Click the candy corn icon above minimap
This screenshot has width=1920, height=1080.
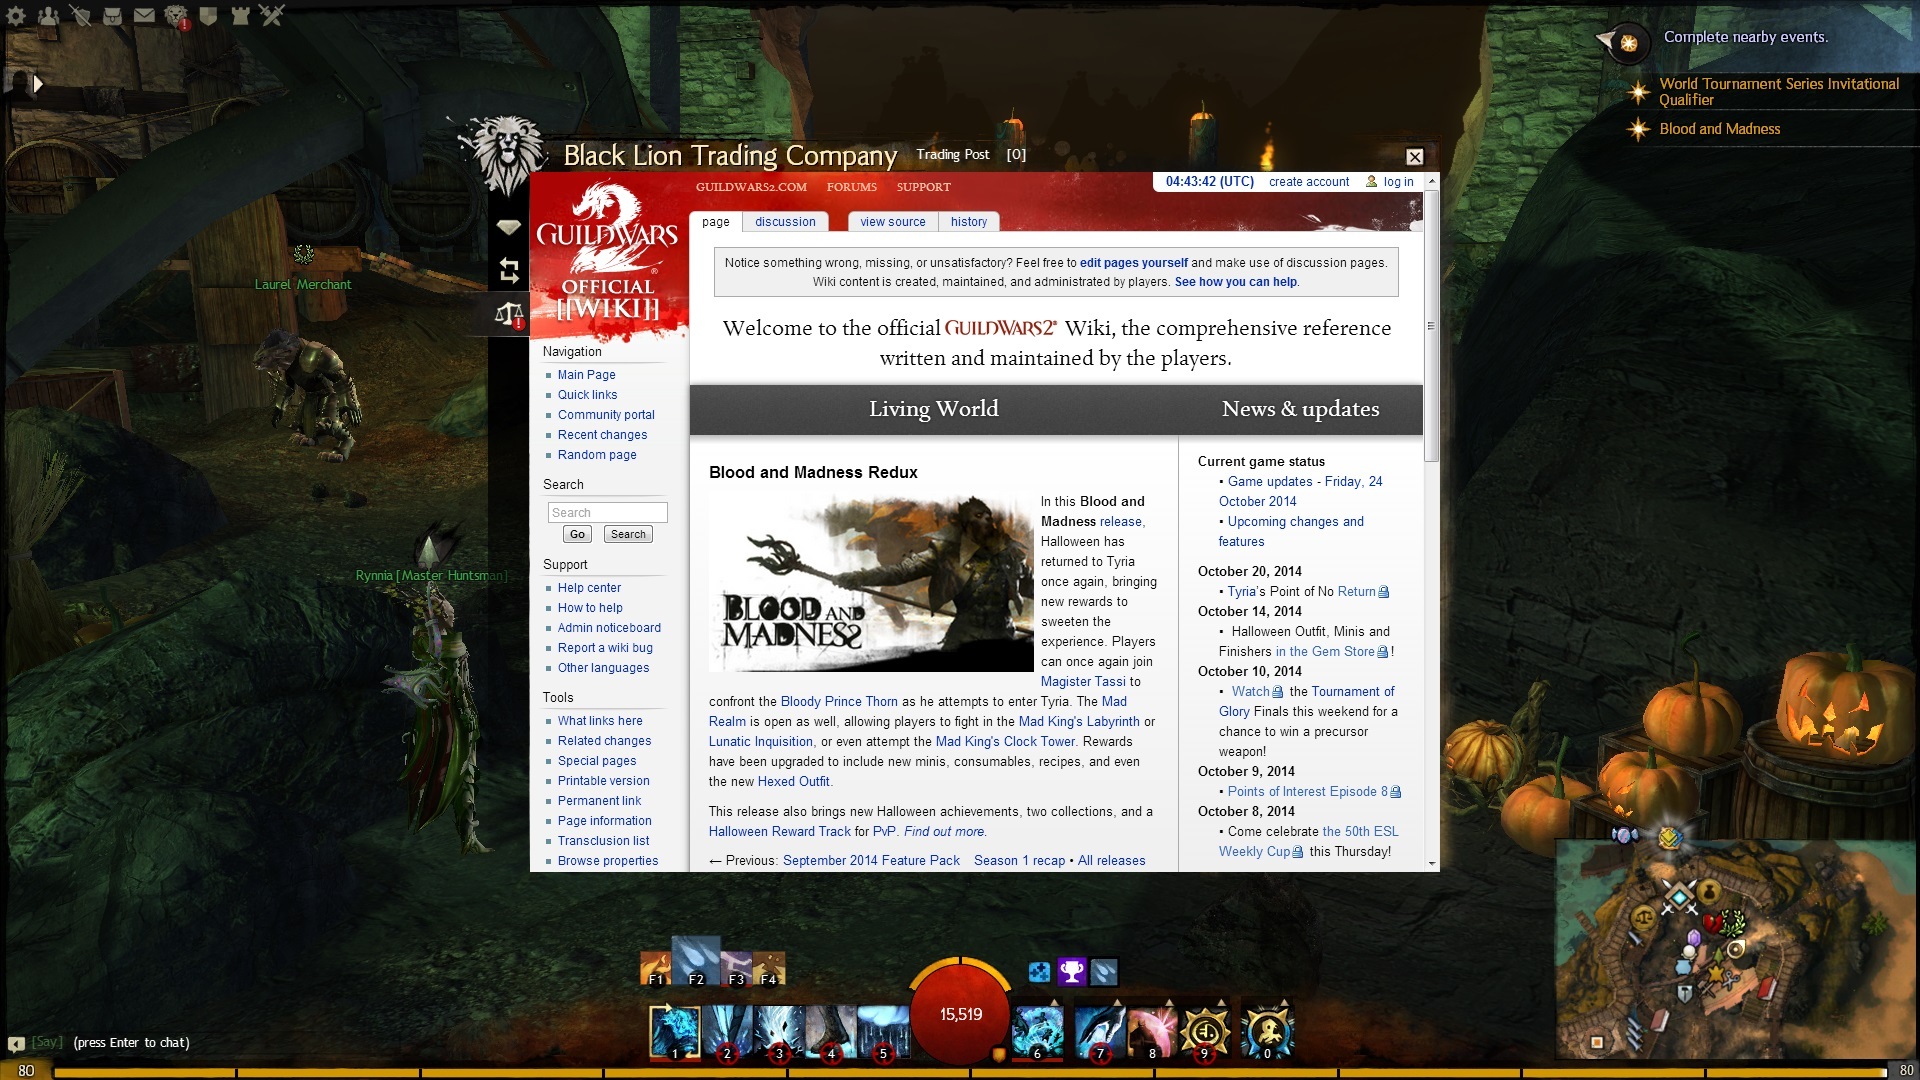[x=1625, y=834]
